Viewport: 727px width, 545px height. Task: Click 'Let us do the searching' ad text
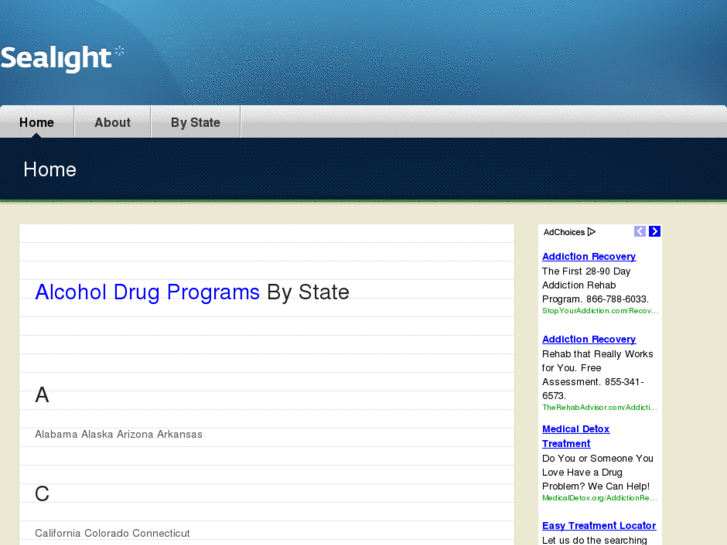[594, 540]
